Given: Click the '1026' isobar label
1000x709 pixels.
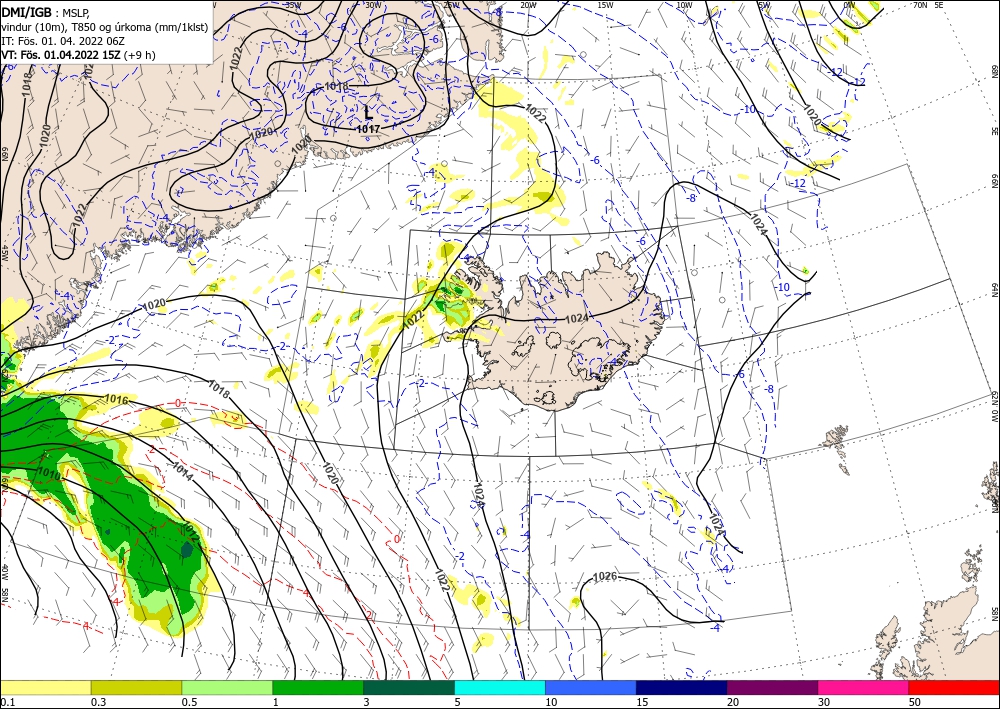Looking at the screenshot, I should click(605, 576).
